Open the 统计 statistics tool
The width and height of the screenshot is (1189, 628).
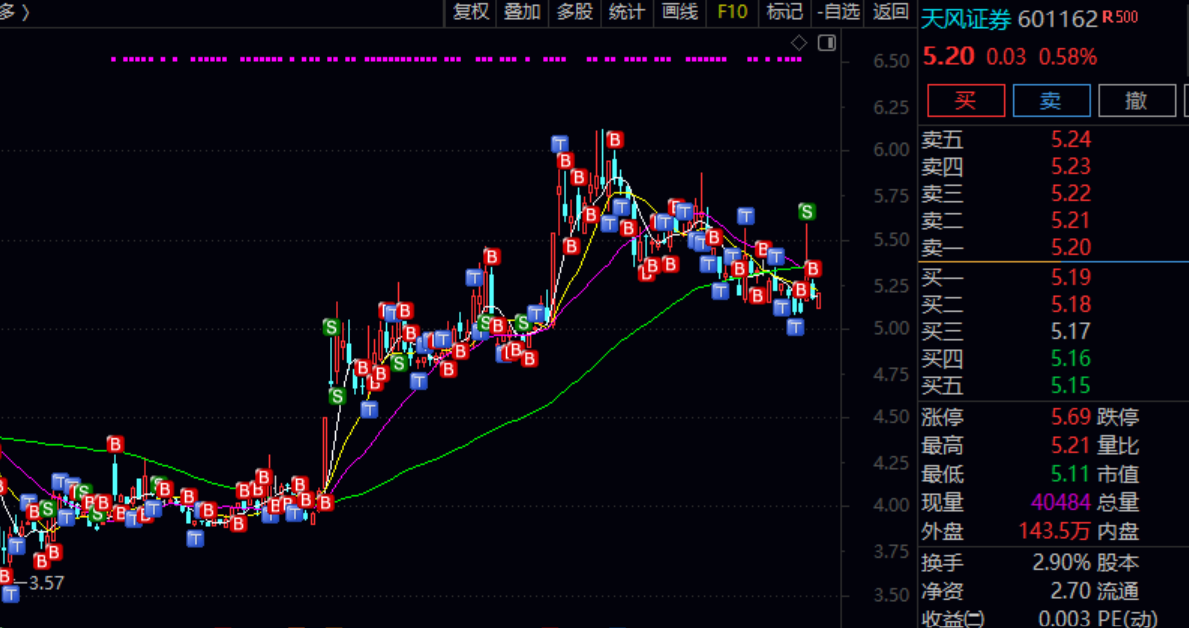click(627, 11)
